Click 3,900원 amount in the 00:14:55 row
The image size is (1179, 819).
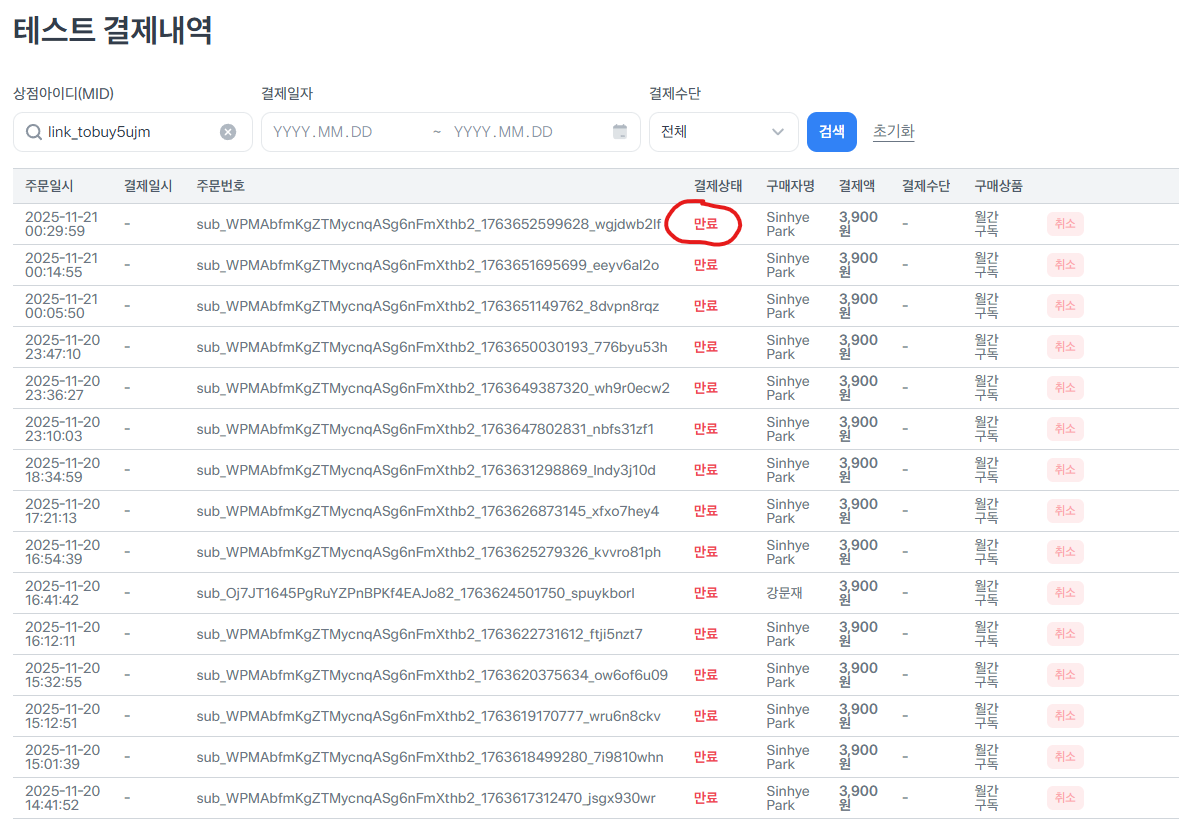tap(858, 265)
